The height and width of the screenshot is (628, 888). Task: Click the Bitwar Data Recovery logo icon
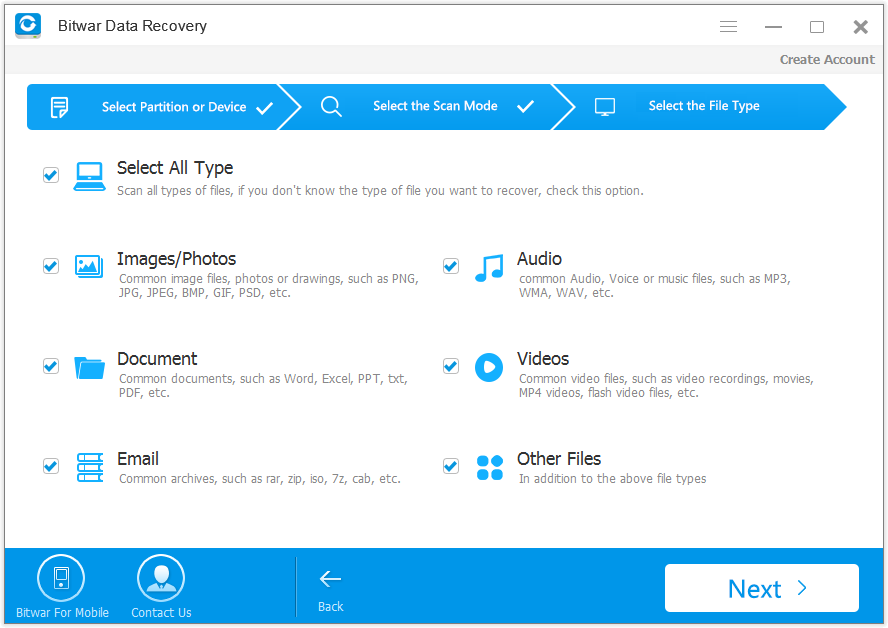point(28,25)
